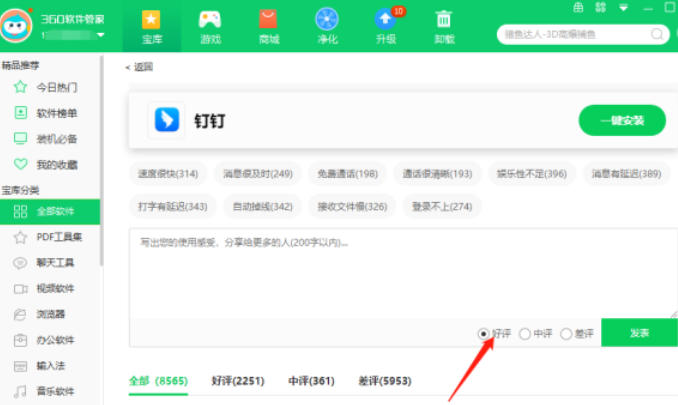Image resolution: width=678 pixels, height=405 pixels.
Task: Click the 发表 submit review button
Action: pyautogui.click(x=638, y=333)
